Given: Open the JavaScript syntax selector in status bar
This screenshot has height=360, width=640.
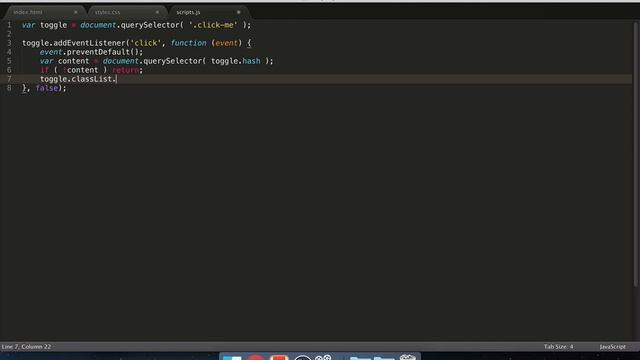Looking at the screenshot, I should 612,347.
